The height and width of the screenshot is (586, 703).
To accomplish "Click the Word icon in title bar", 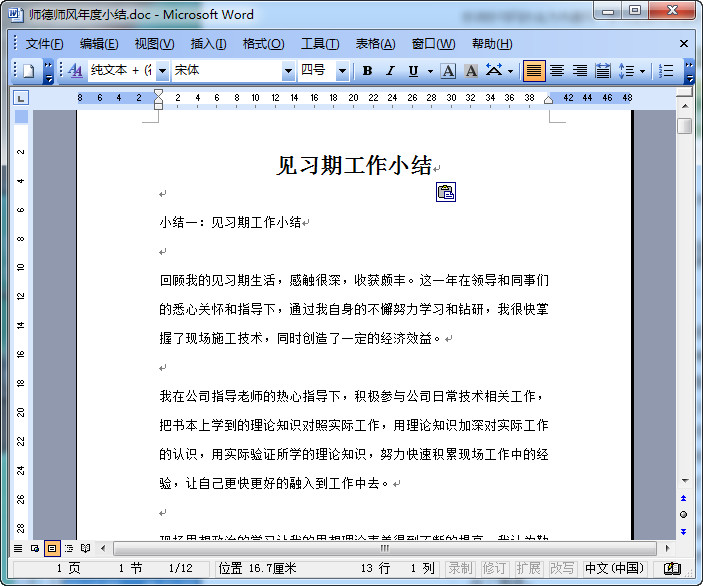I will click(15, 15).
